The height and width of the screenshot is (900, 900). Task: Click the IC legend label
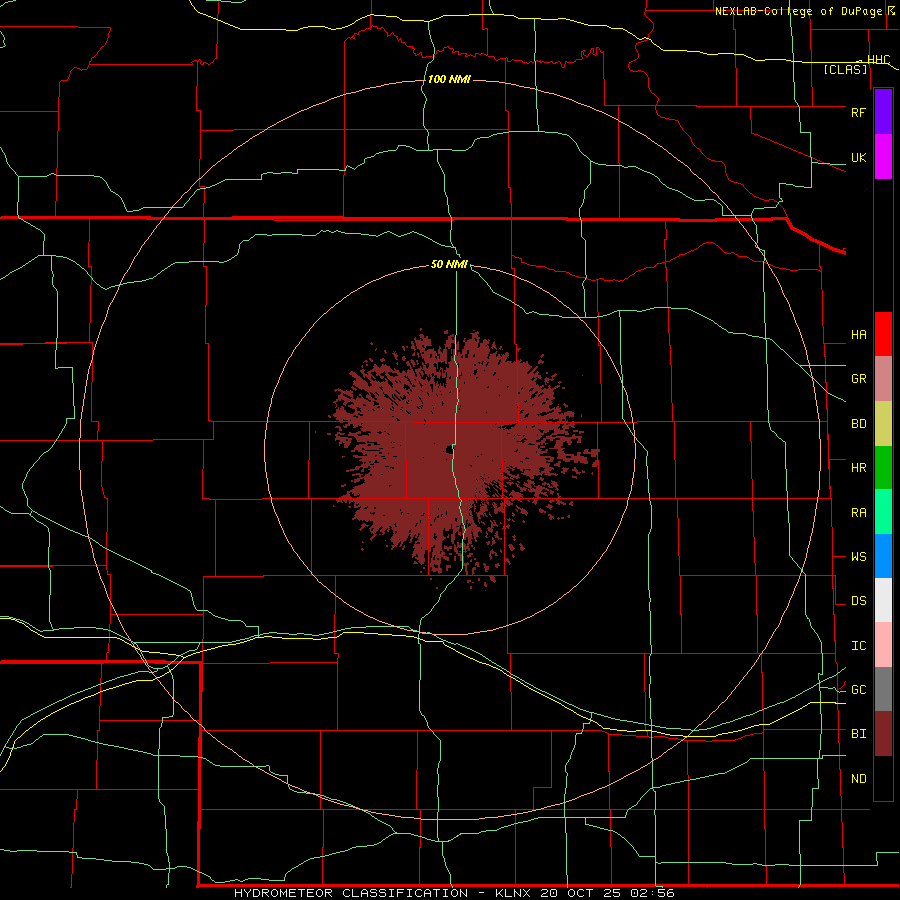858,646
